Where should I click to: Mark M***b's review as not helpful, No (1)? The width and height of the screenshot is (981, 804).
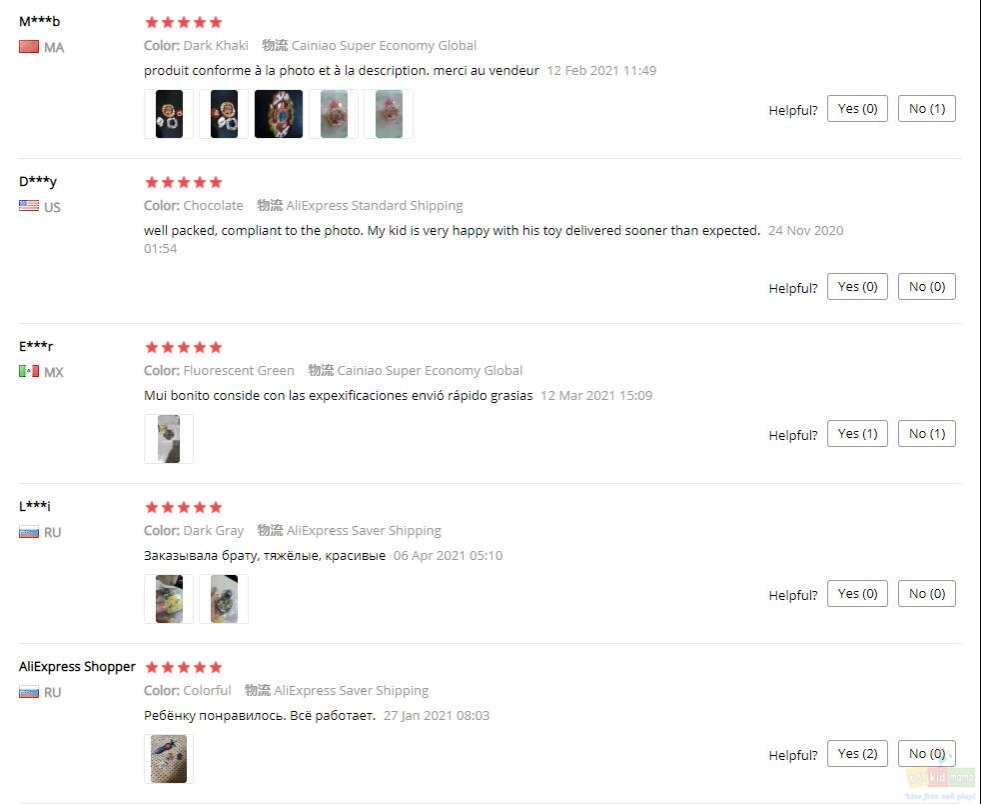(x=927, y=109)
